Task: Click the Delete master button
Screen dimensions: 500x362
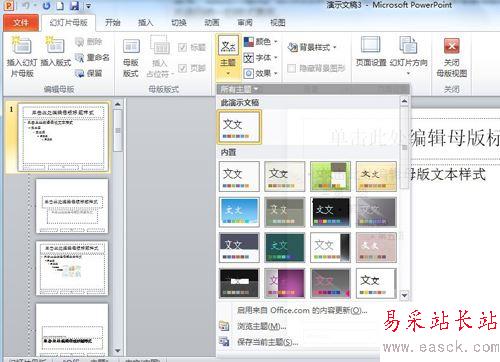Action: (89, 42)
